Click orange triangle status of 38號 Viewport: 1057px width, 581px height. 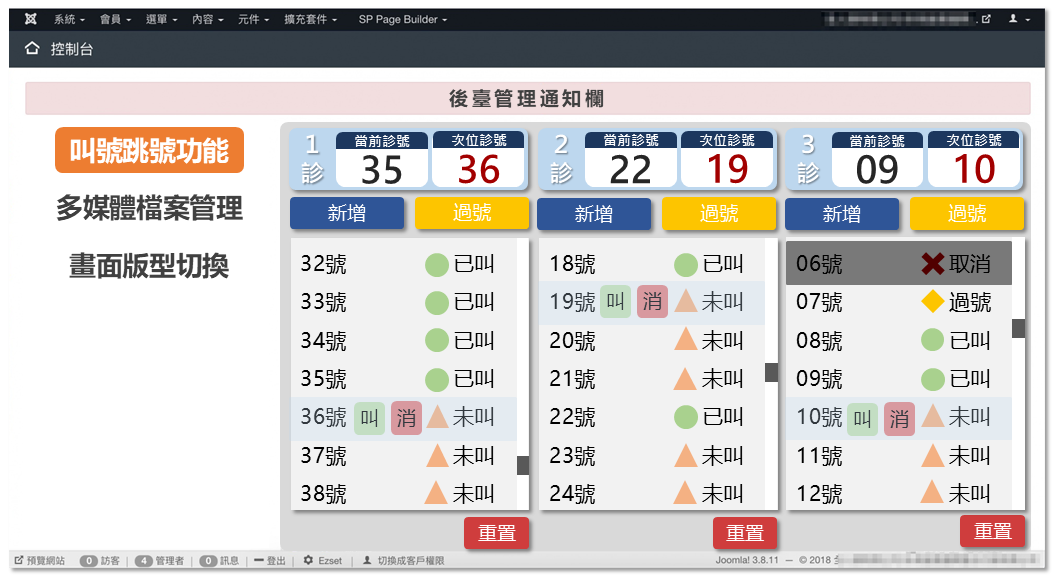point(436,493)
